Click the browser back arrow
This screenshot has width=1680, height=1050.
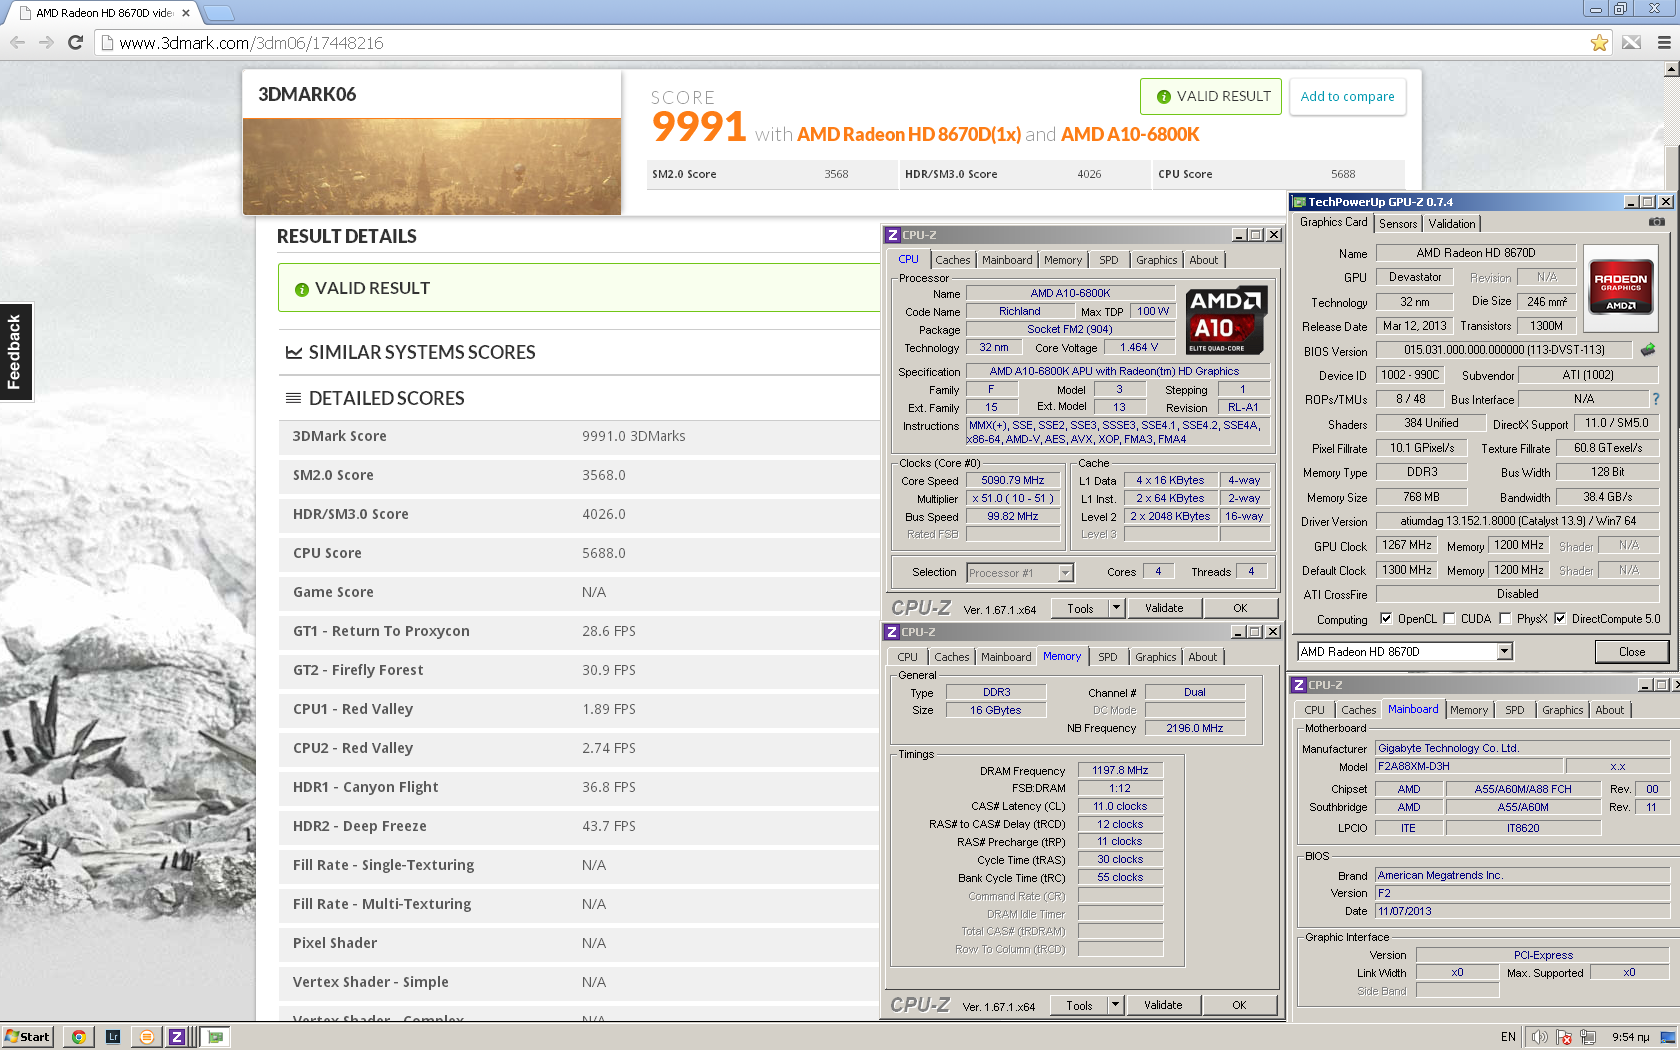17,42
